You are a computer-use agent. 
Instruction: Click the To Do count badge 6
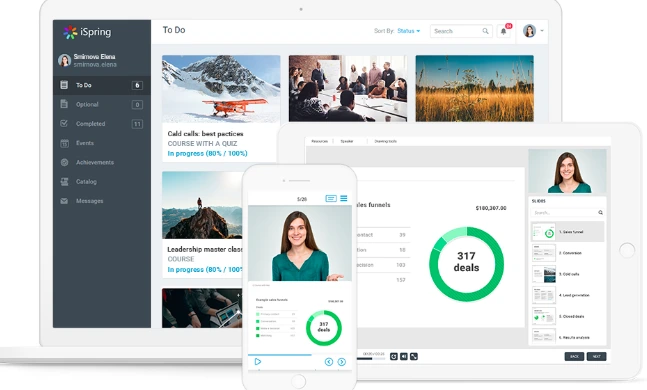pos(137,85)
